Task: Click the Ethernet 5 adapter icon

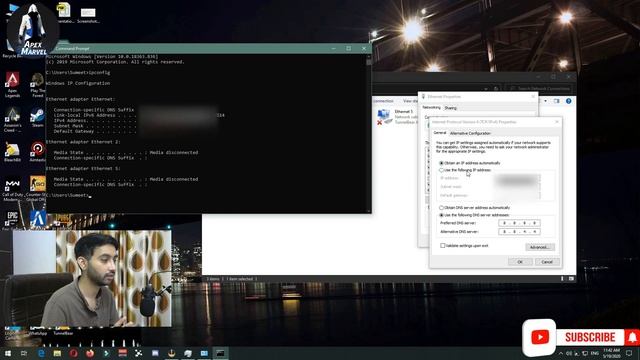Action: point(384,116)
